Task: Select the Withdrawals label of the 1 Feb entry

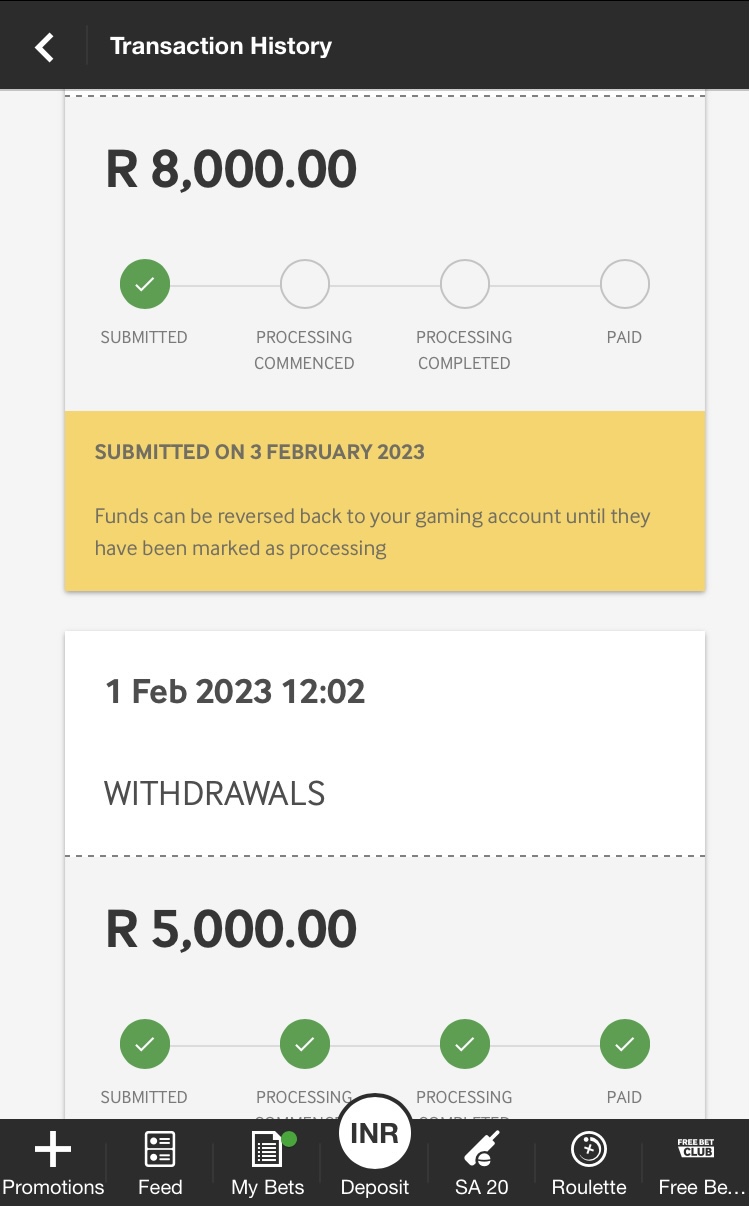Action: click(x=215, y=794)
